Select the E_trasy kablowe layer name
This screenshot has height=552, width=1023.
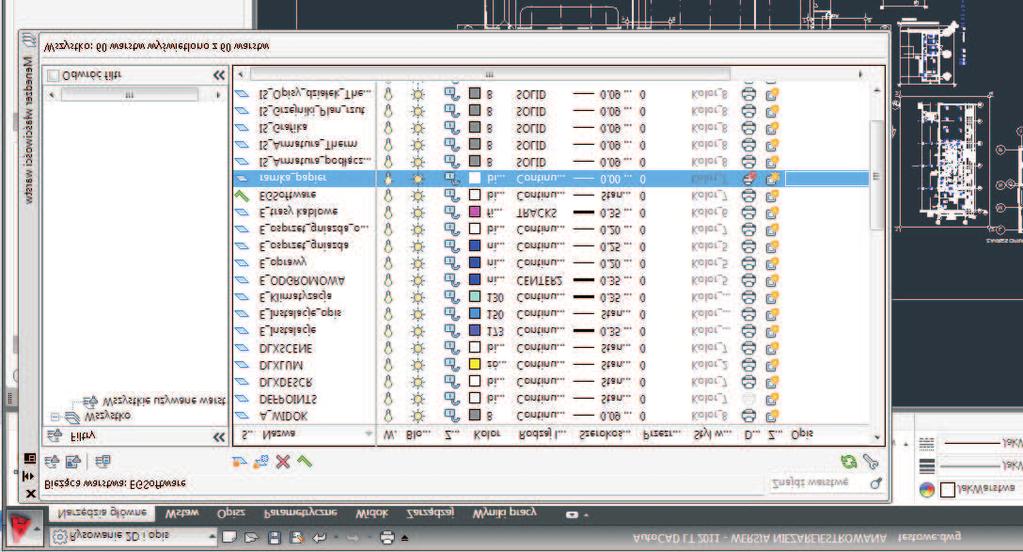pos(298,212)
